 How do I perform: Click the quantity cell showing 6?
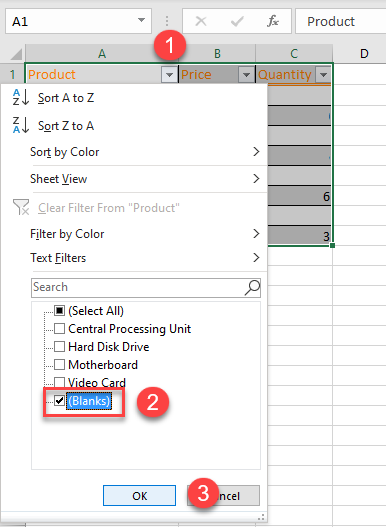click(299, 196)
